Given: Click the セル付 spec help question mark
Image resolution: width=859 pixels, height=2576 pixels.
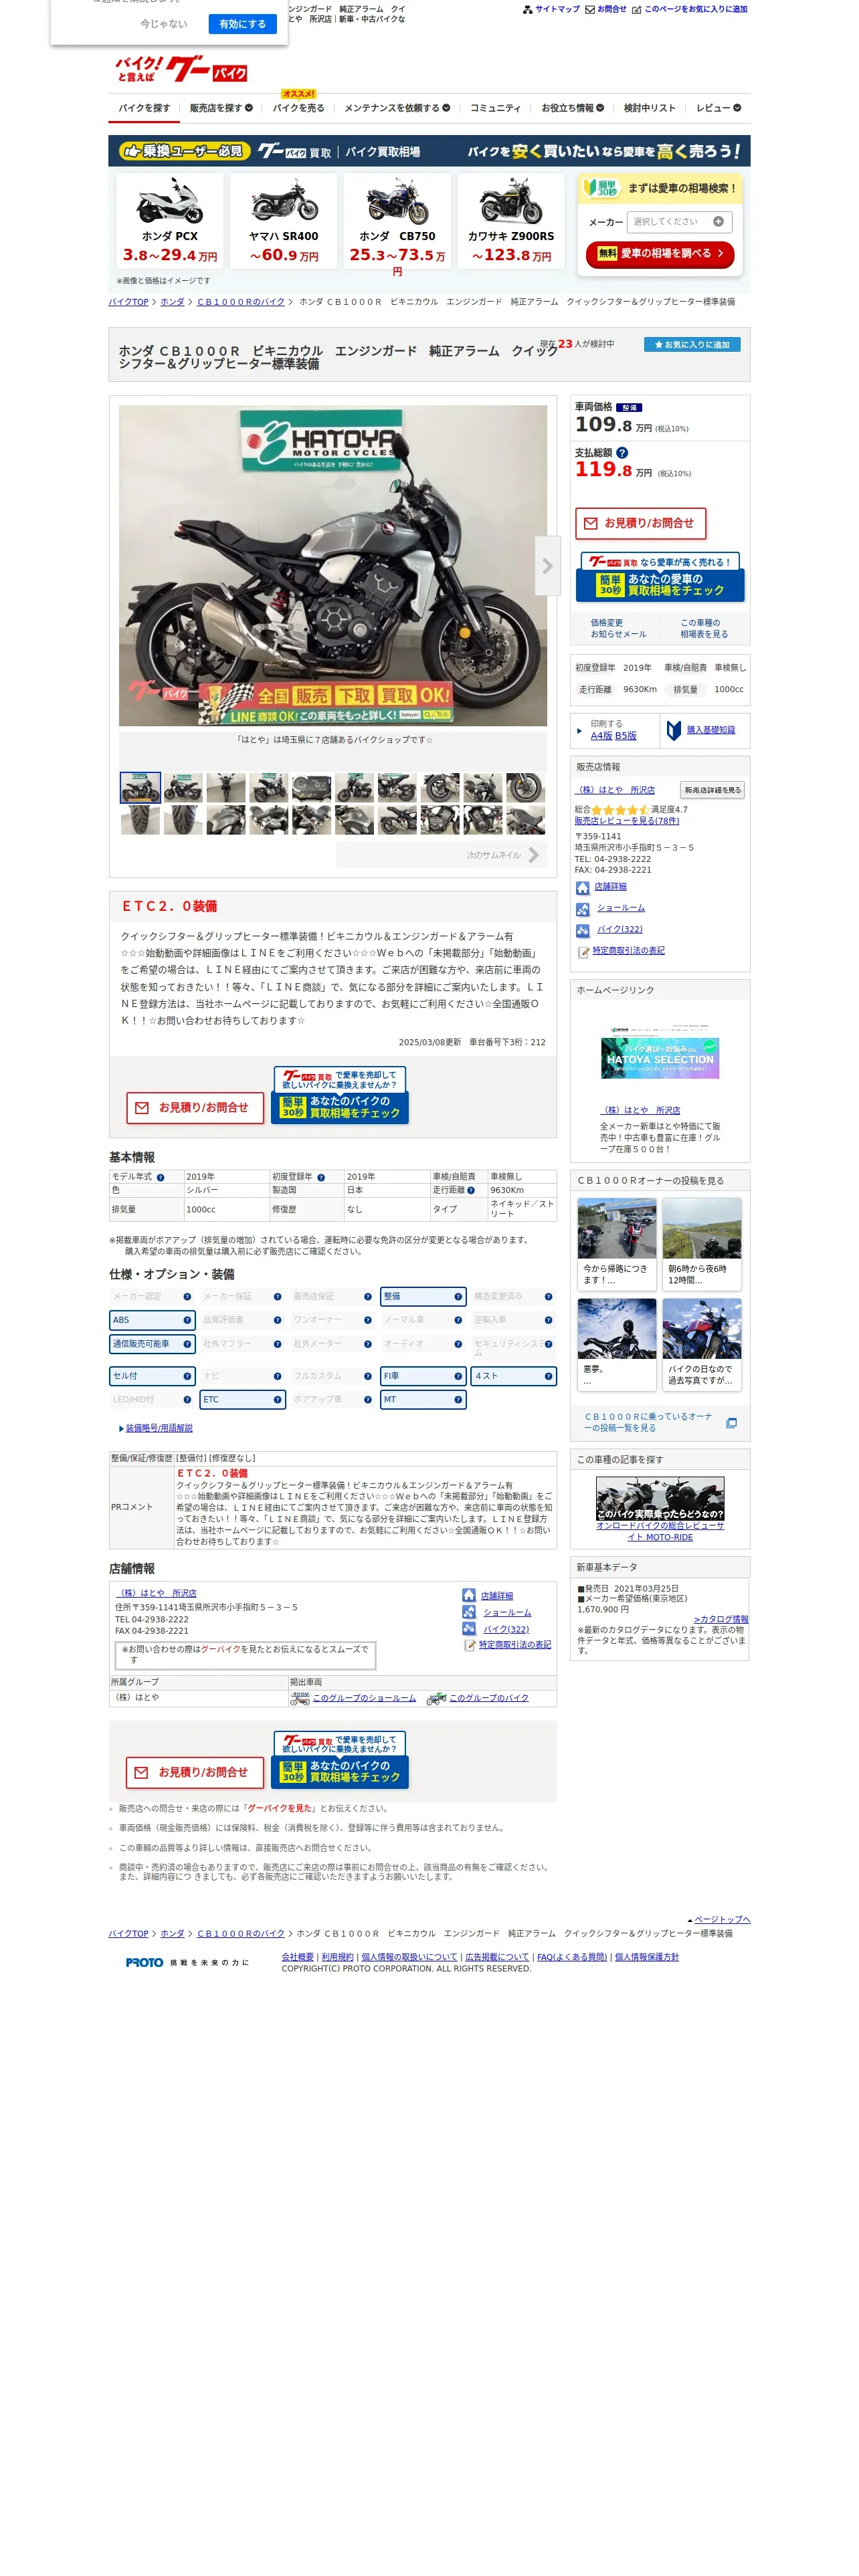Looking at the screenshot, I should [187, 1376].
